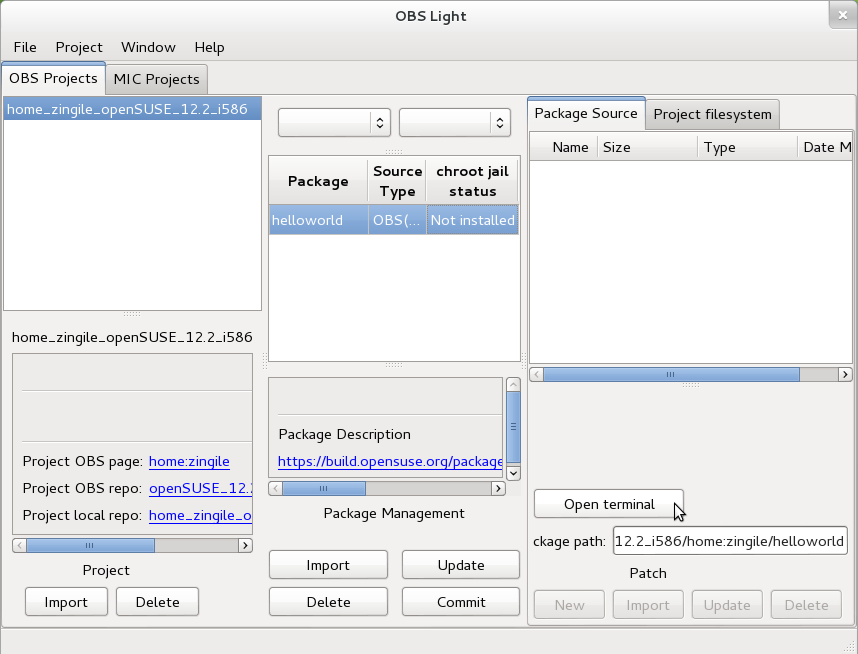Commit the helloworld package
858x654 pixels.
pos(460,601)
